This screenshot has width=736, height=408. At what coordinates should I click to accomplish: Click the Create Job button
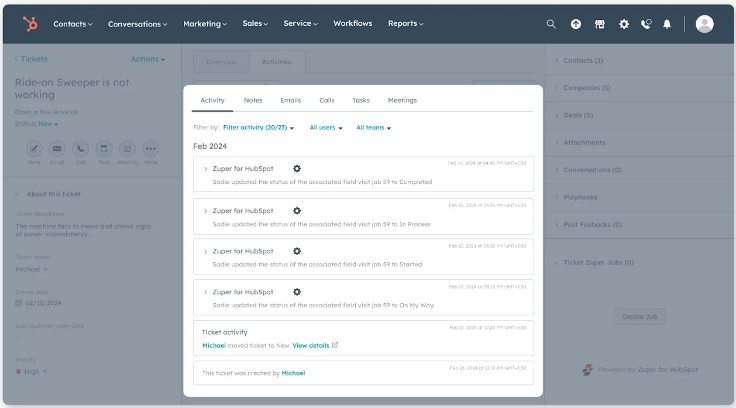(639, 316)
